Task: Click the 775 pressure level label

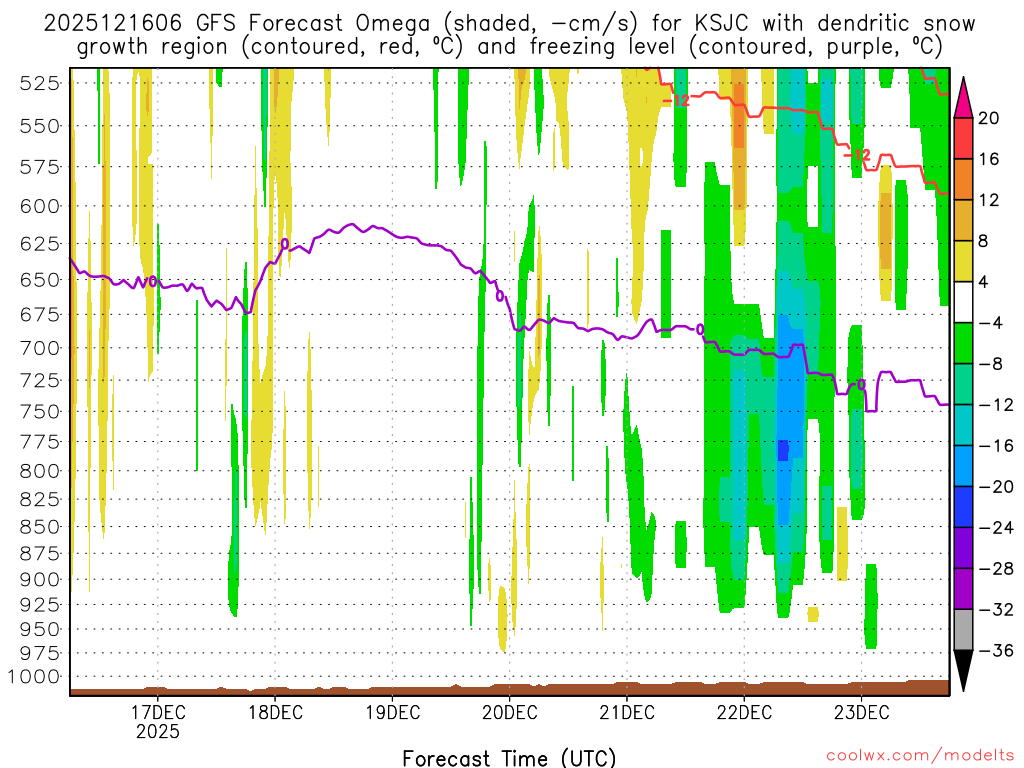Action: [x=39, y=442]
